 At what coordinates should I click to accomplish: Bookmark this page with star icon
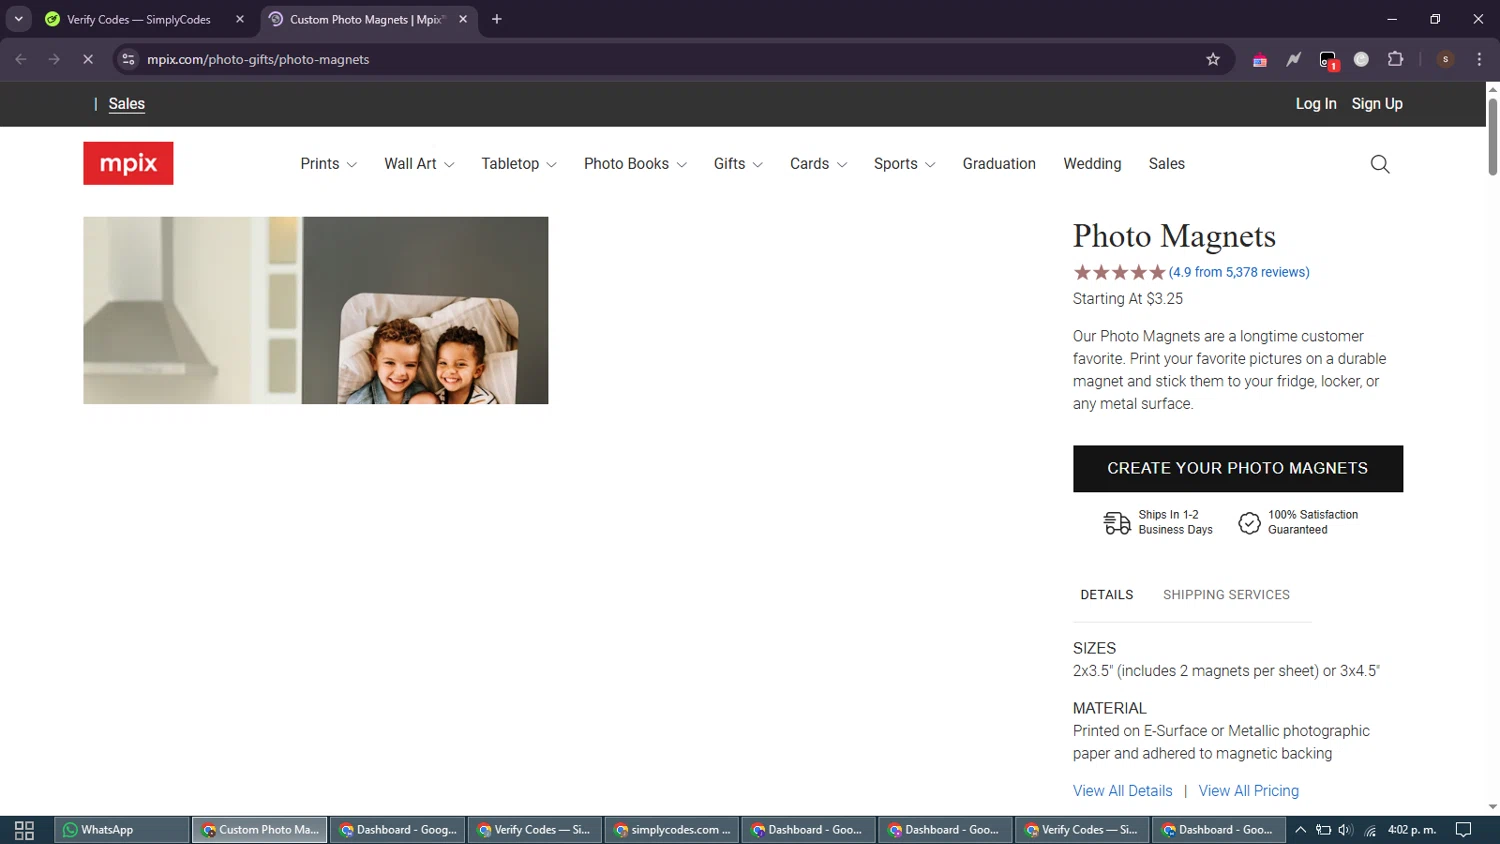click(1212, 60)
